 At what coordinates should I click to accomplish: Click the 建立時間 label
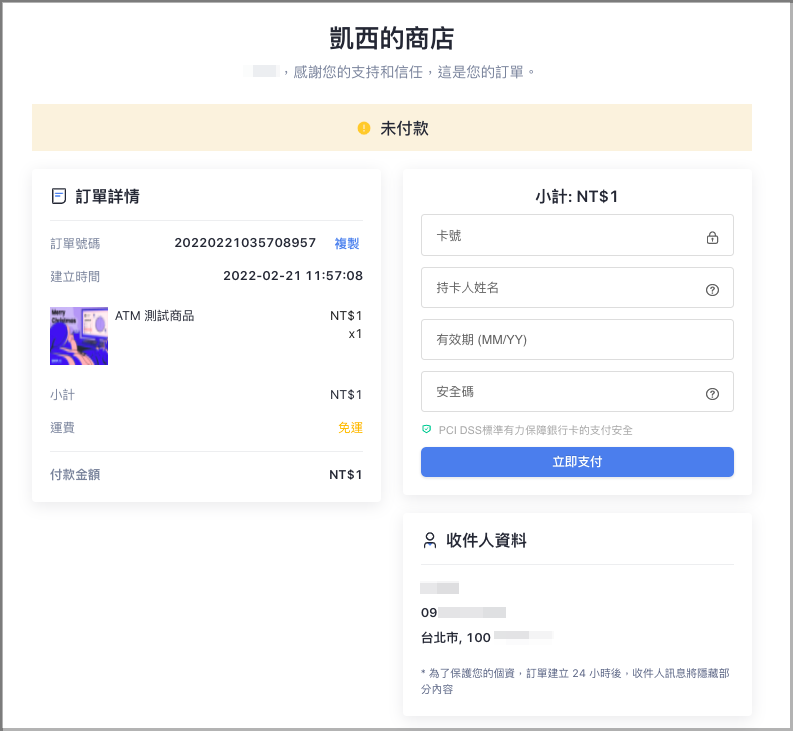(75, 277)
